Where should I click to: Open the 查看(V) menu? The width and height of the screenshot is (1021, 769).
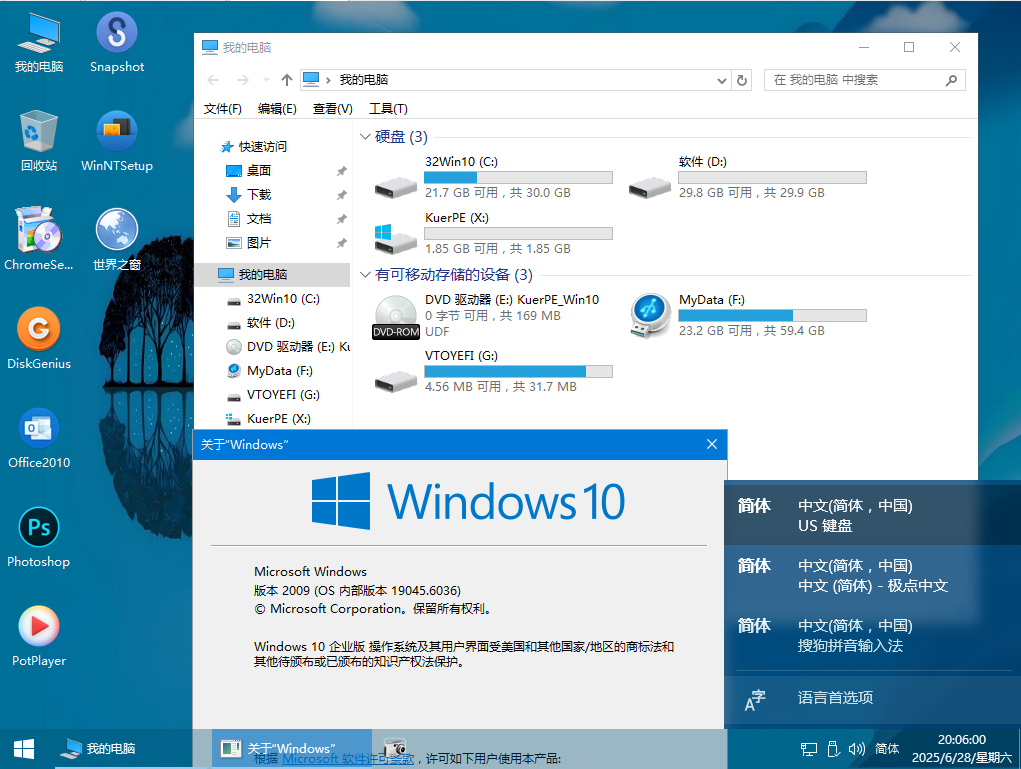click(333, 109)
